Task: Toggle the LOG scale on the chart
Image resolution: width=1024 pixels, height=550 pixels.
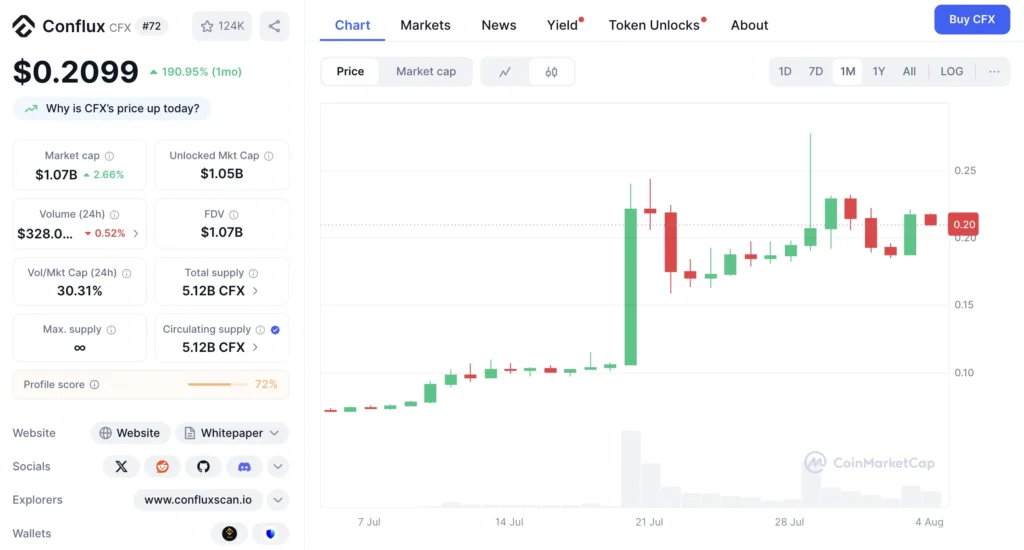Action: click(x=951, y=72)
